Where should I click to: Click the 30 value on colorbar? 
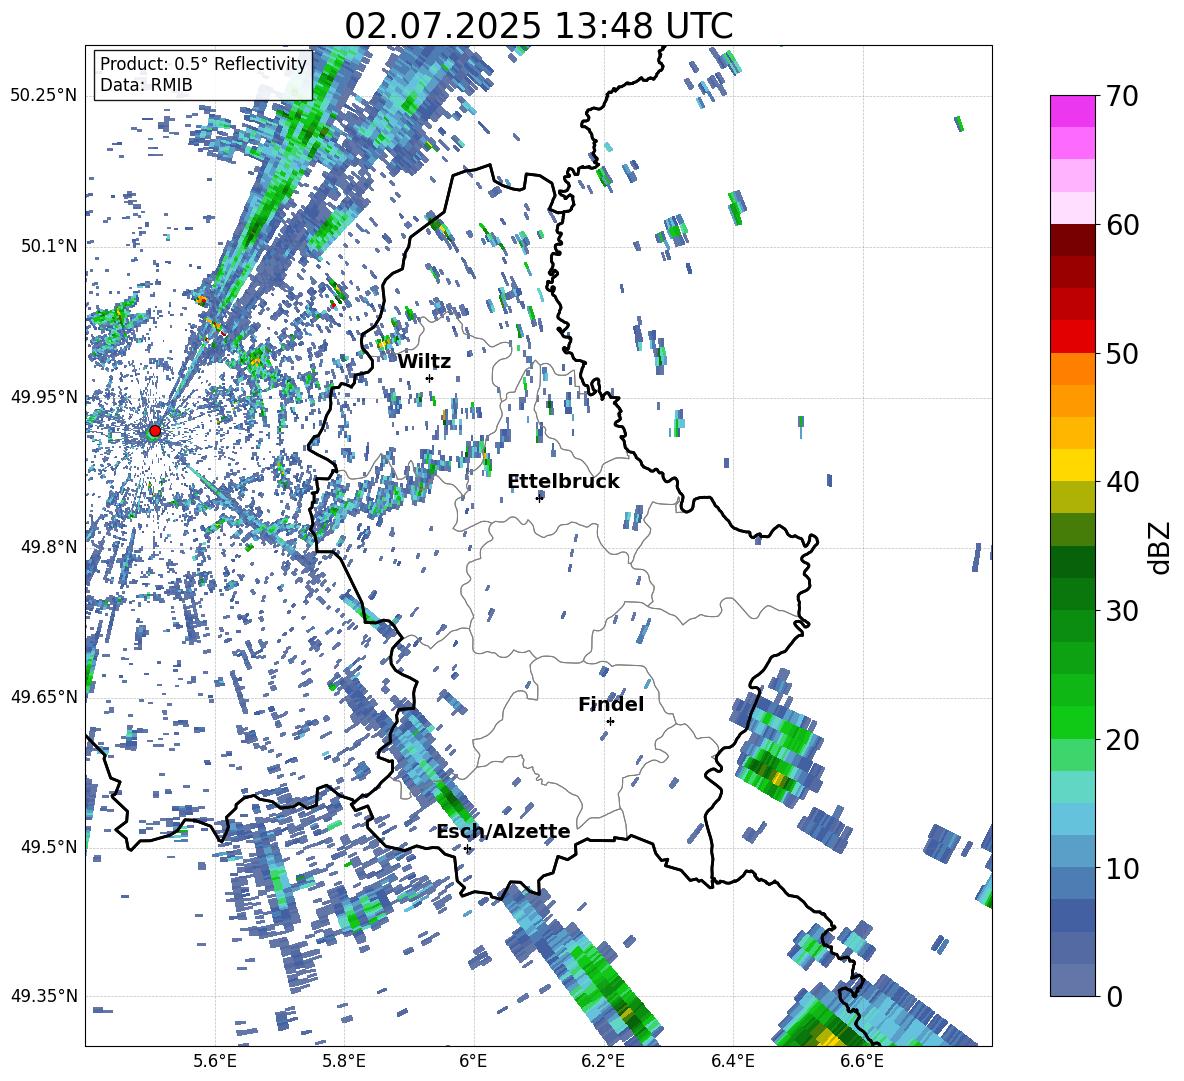tap(1121, 611)
